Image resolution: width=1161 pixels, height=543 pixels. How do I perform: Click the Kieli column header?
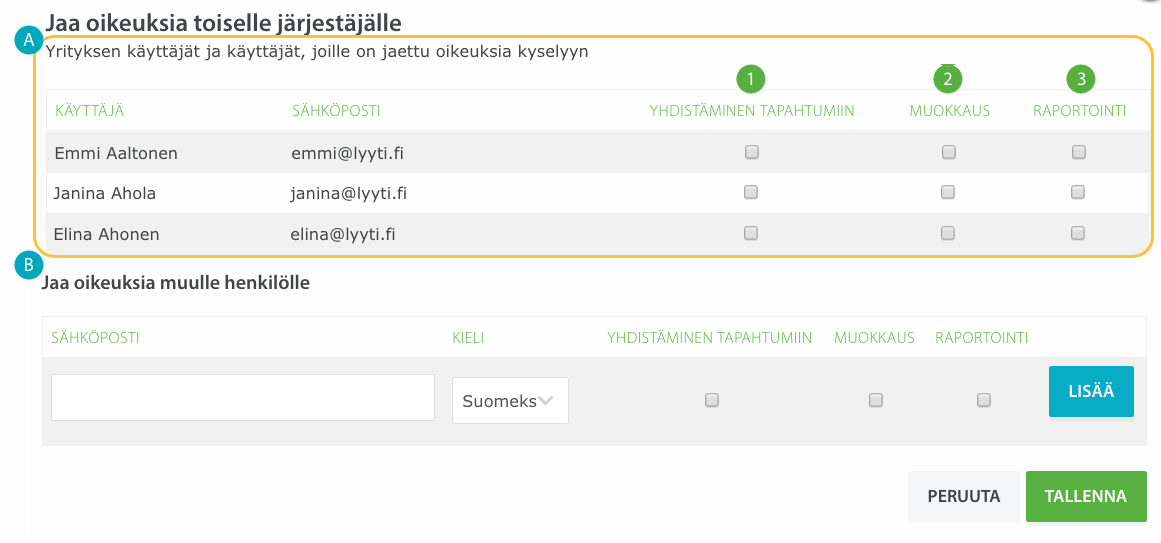pos(468,338)
